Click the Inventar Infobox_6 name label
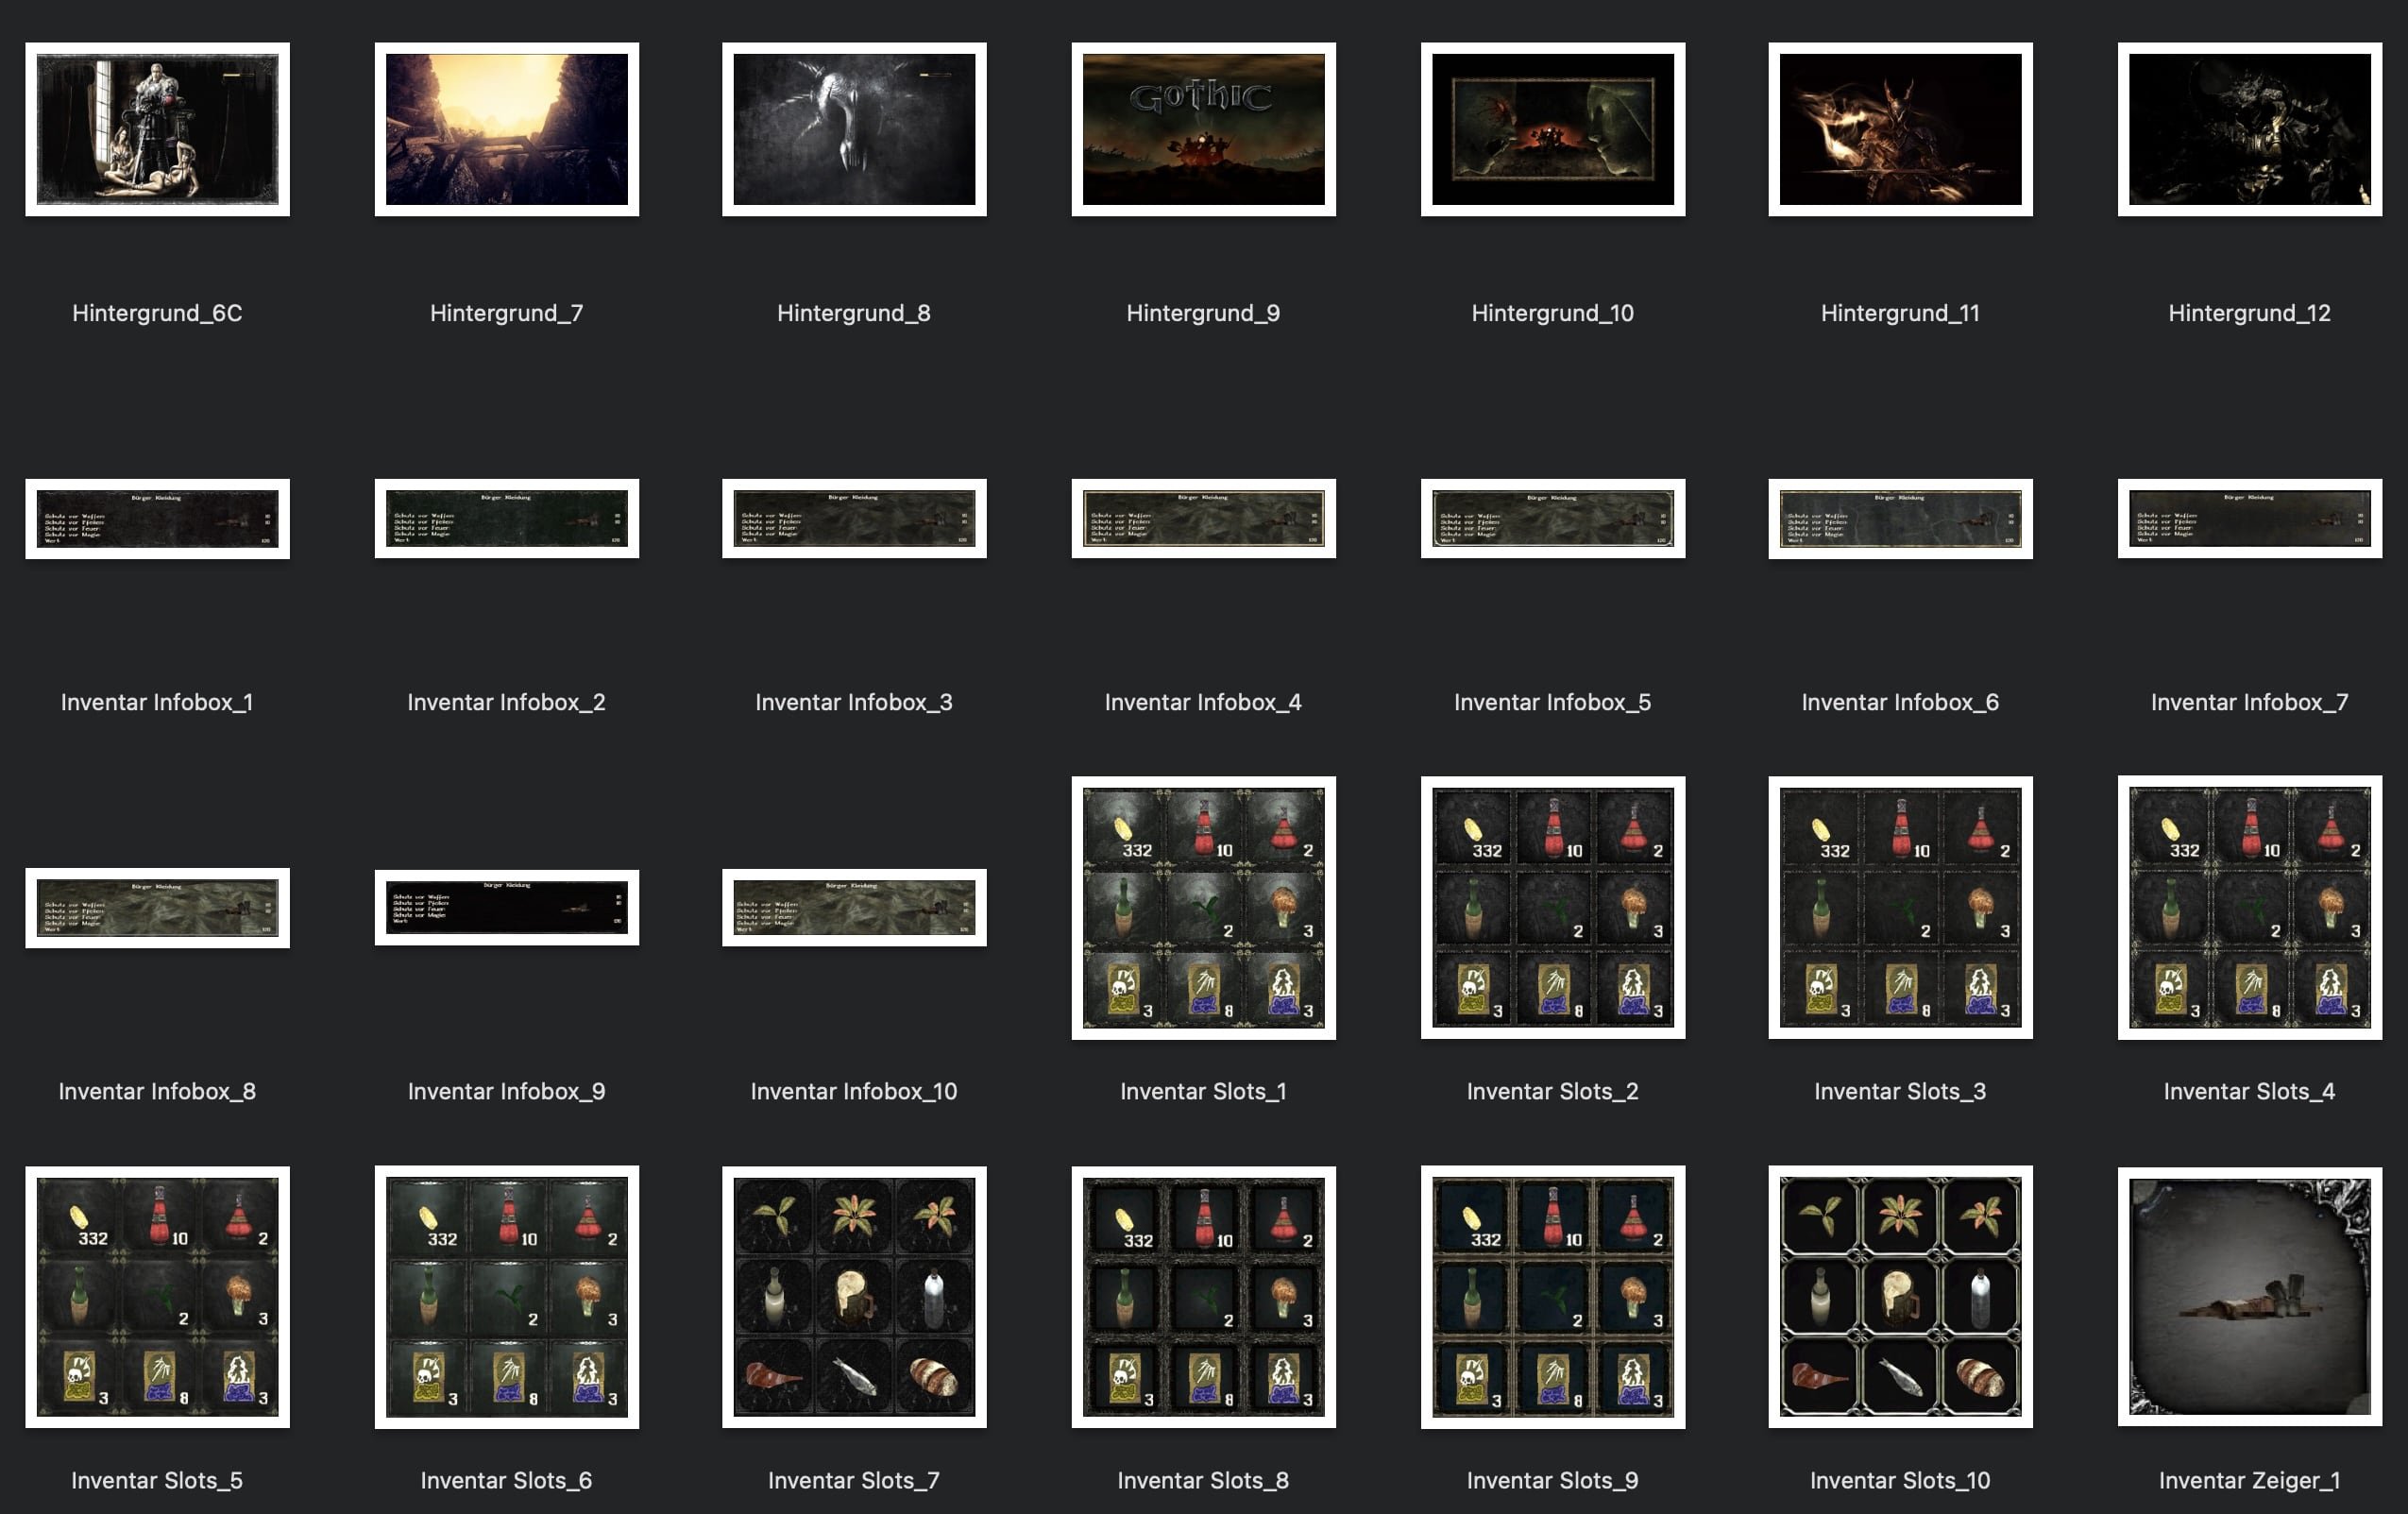The height and width of the screenshot is (1514, 2408). (1900, 702)
